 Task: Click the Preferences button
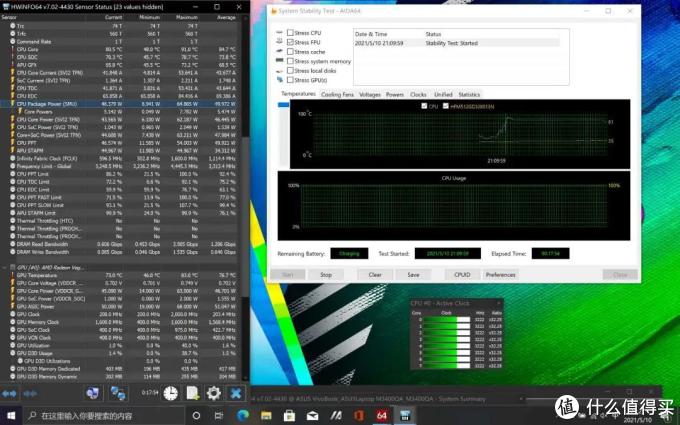(x=500, y=274)
